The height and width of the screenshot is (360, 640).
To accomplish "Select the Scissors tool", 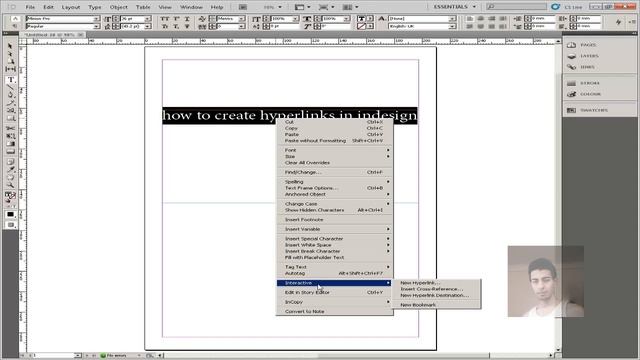I will pos(10,128).
